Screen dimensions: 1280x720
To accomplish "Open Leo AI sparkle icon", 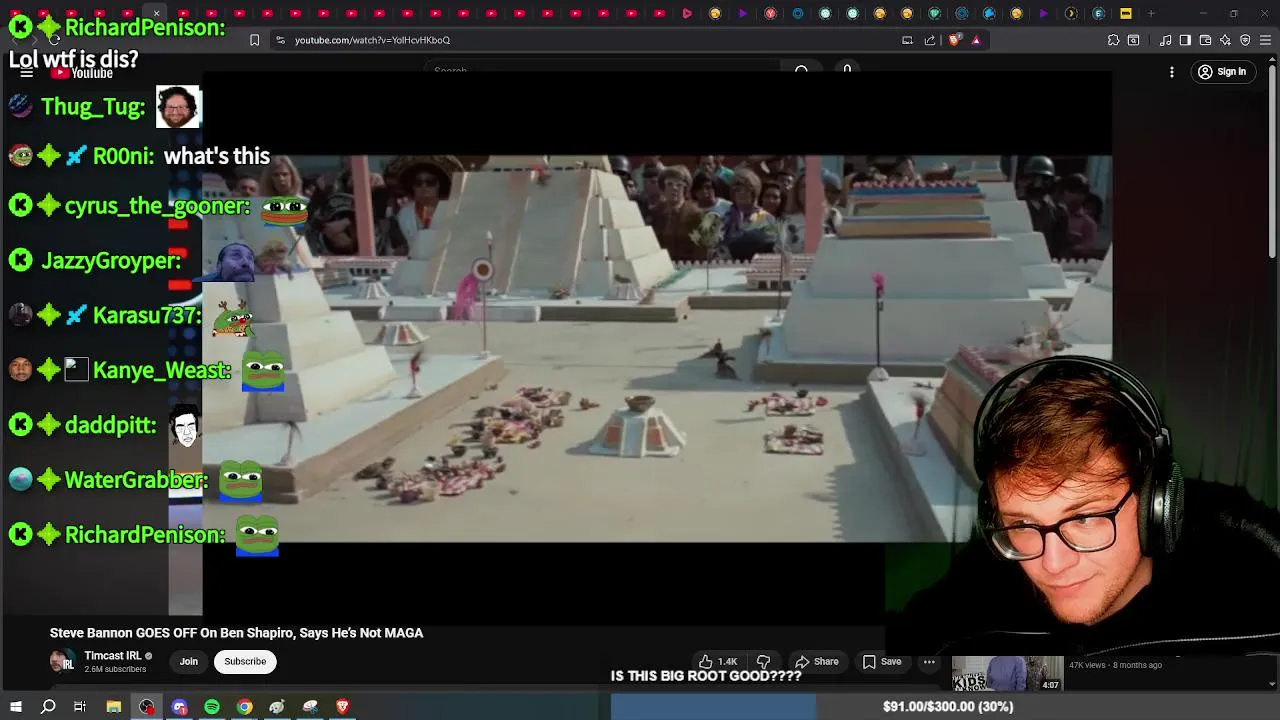I will pos(1225,40).
